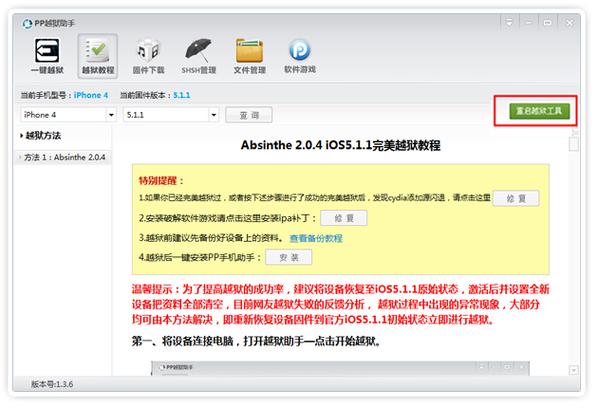Click the PP越狱助手 title logo icon

tap(27, 24)
